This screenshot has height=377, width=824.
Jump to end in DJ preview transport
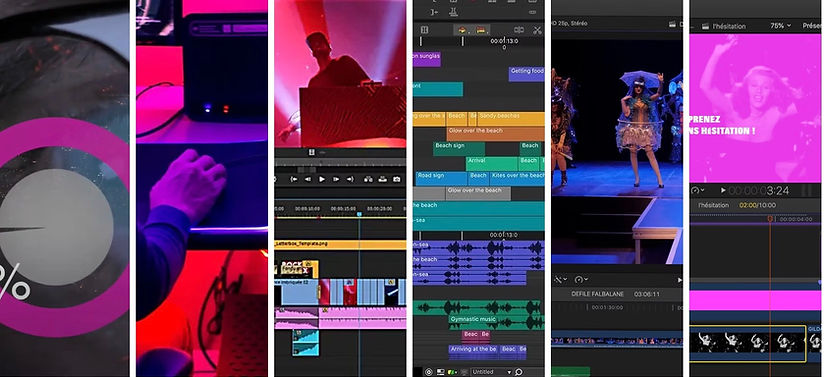(350, 179)
